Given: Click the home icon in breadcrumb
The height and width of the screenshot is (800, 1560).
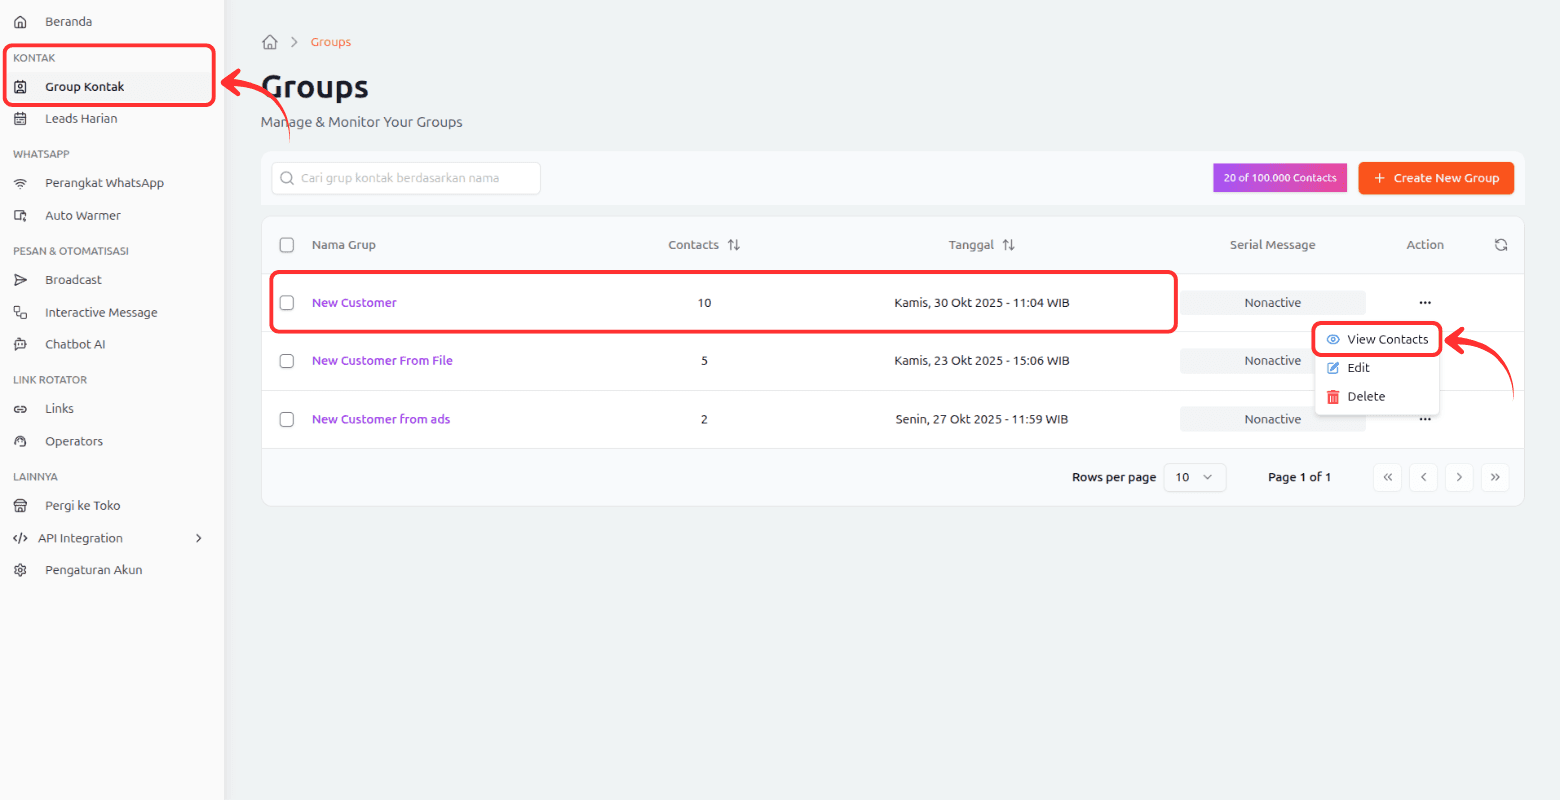Looking at the screenshot, I should pyautogui.click(x=269, y=42).
